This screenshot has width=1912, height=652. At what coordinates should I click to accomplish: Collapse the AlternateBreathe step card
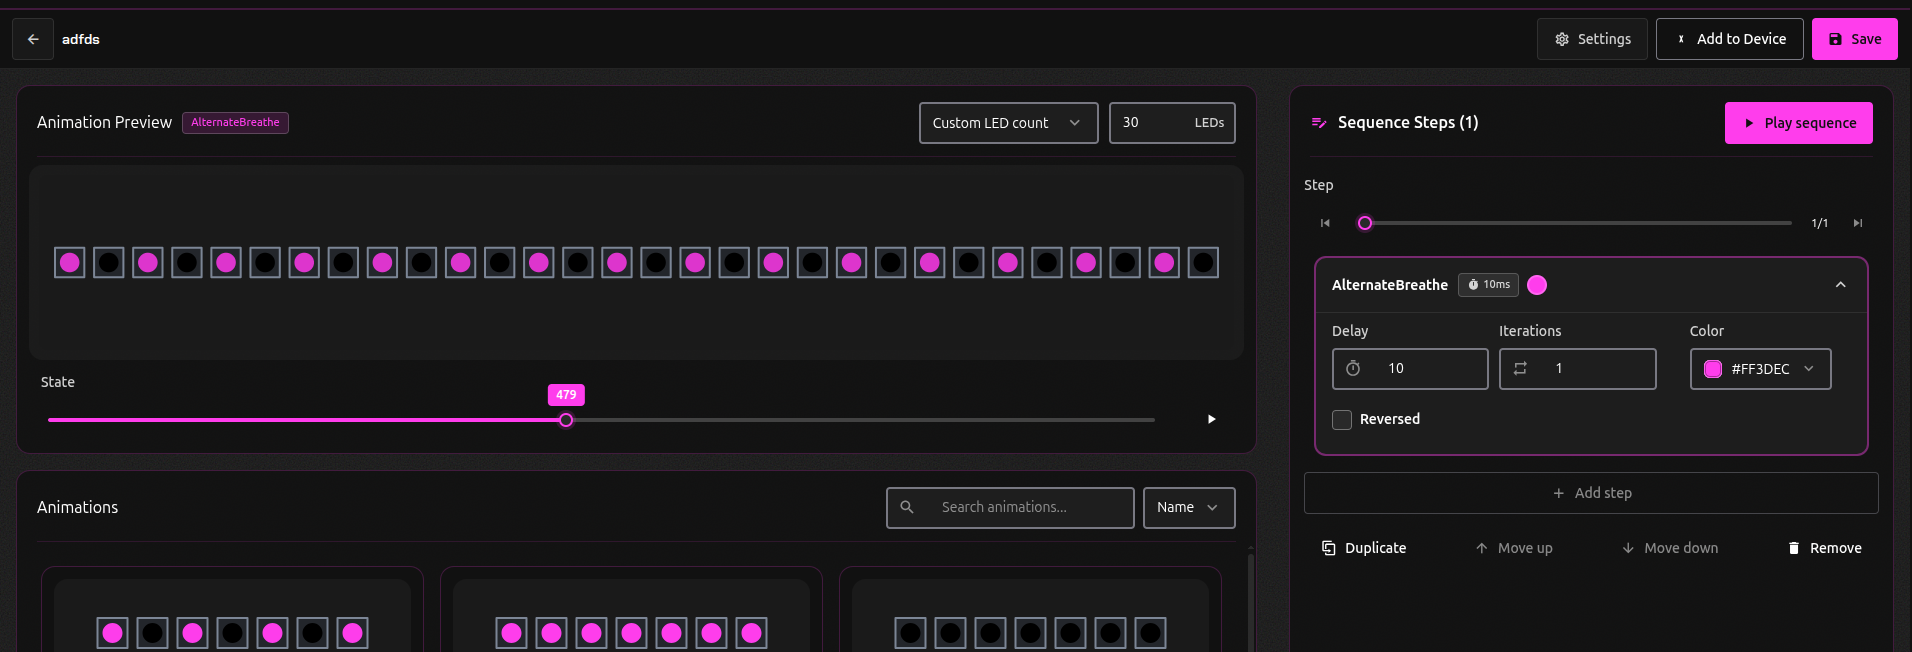[x=1840, y=285]
